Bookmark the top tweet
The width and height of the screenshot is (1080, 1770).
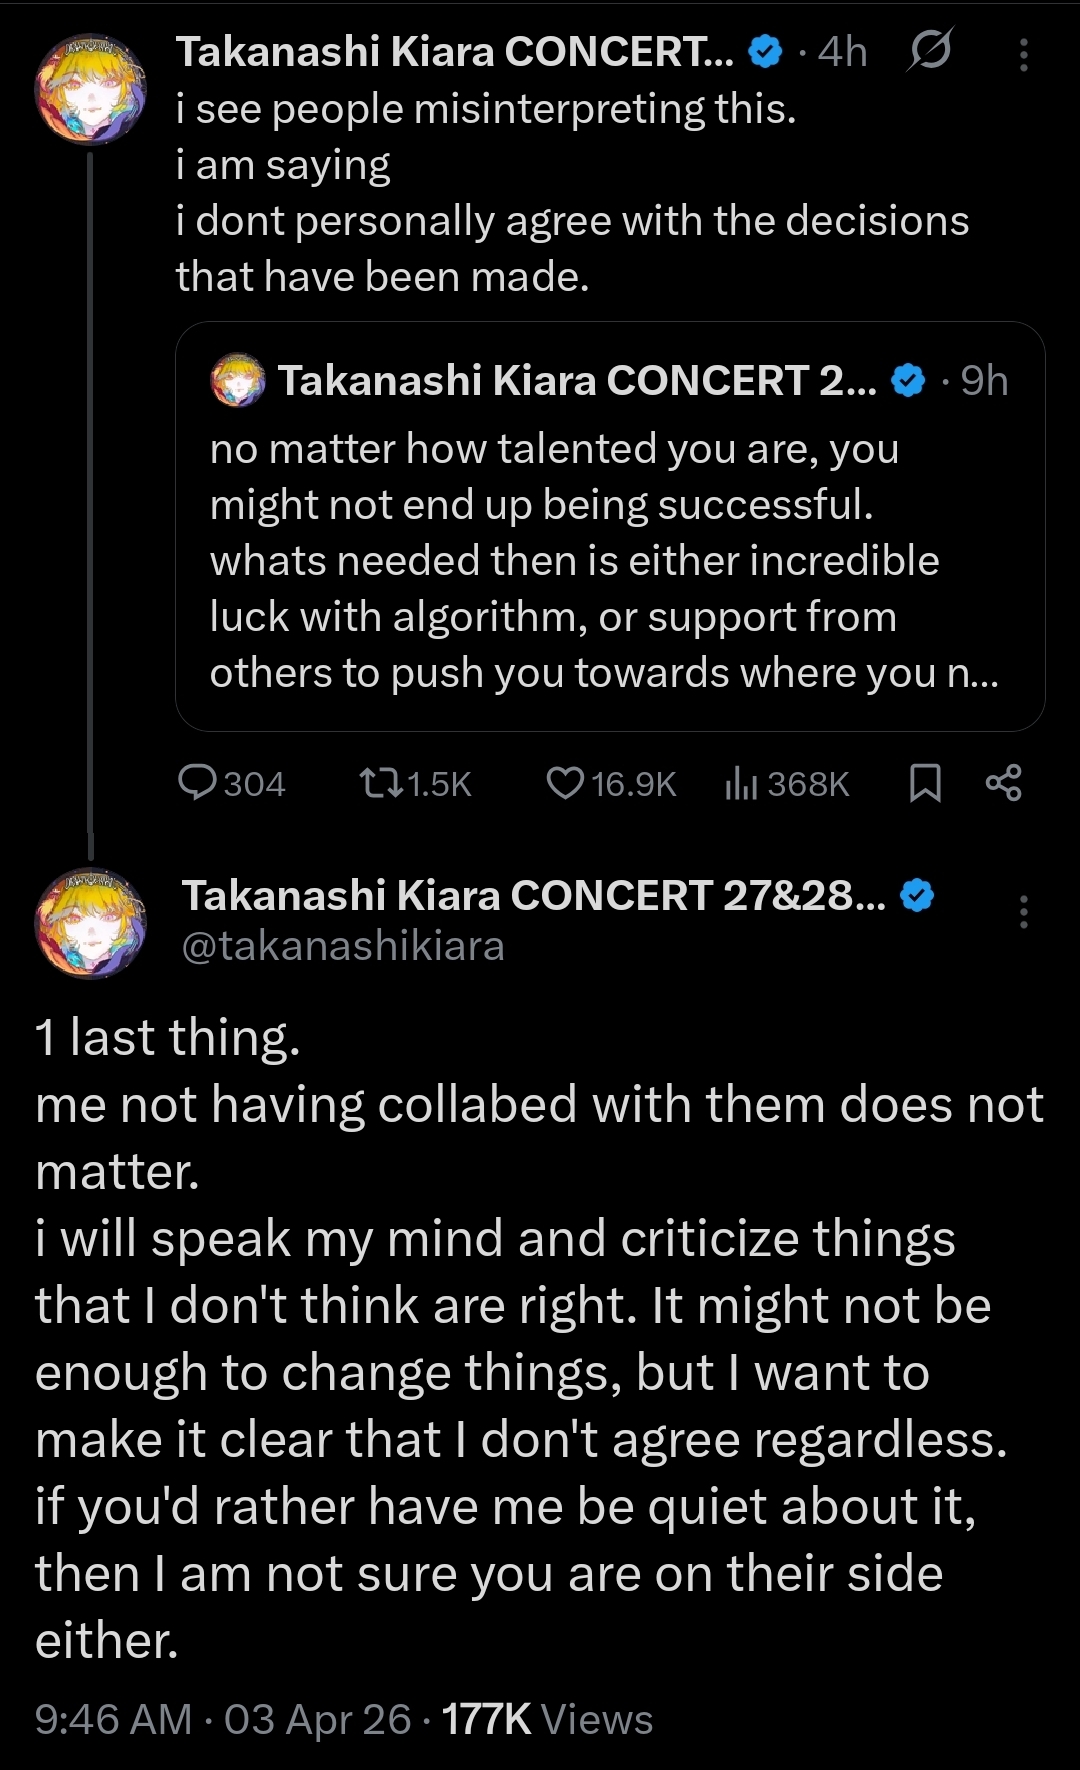(925, 783)
